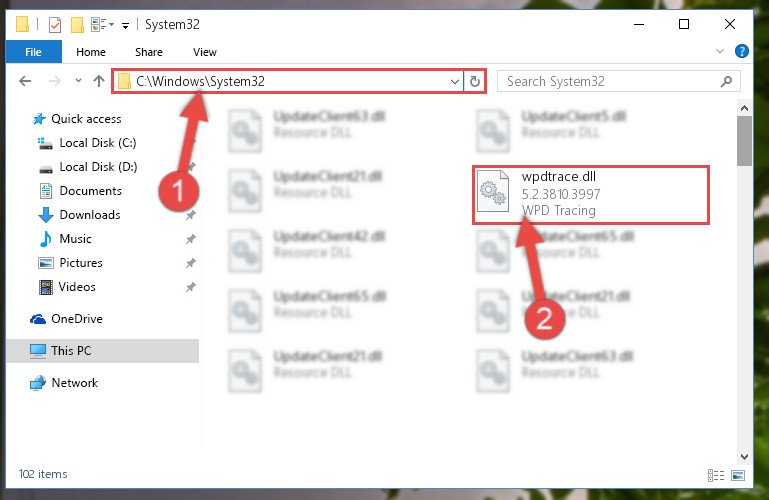The height and width of the screenshot is (500, 769).
Task: Select the wpdtrace.dll file
Action: click(591, 195)
